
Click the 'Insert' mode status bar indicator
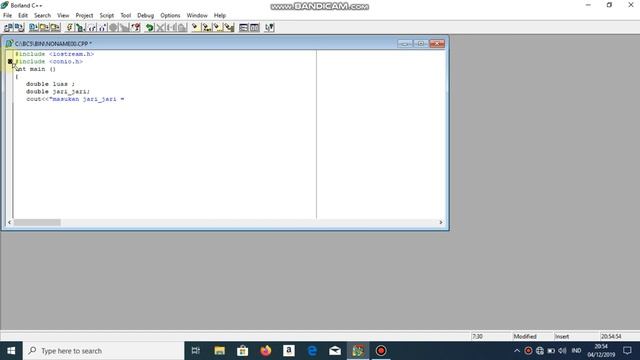point(562,336)
